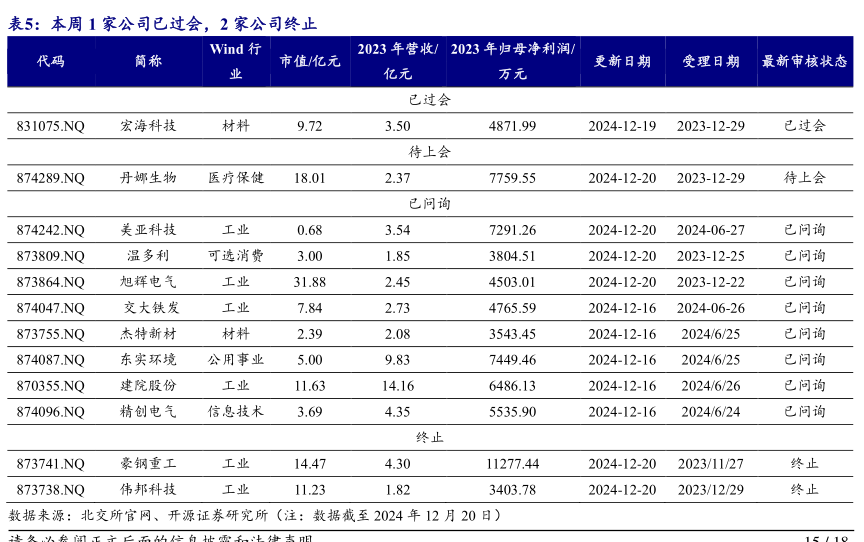Click net profit value 4765.59

pyautogui.click(x=512, y=308)
